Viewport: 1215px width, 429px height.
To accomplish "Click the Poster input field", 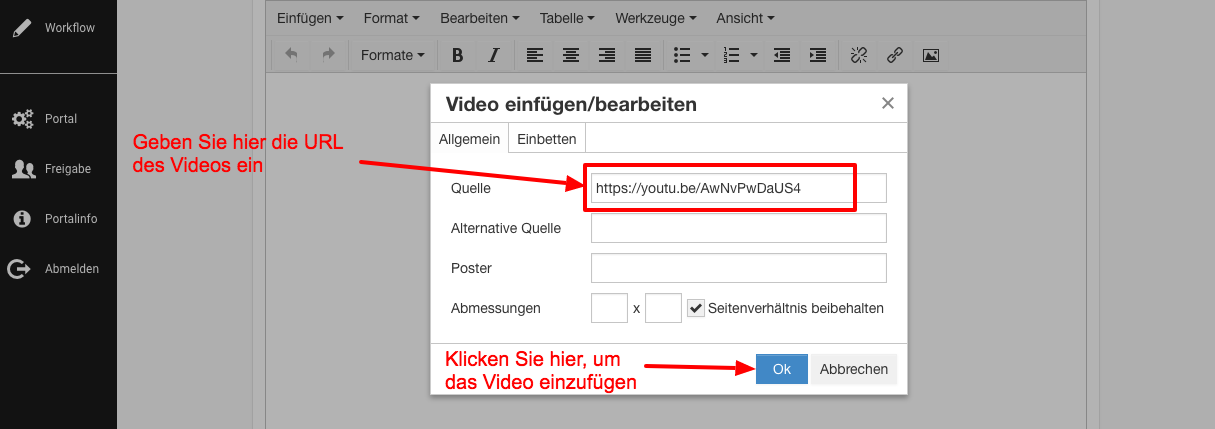I will pyautogui.click(x=738, y=268).
